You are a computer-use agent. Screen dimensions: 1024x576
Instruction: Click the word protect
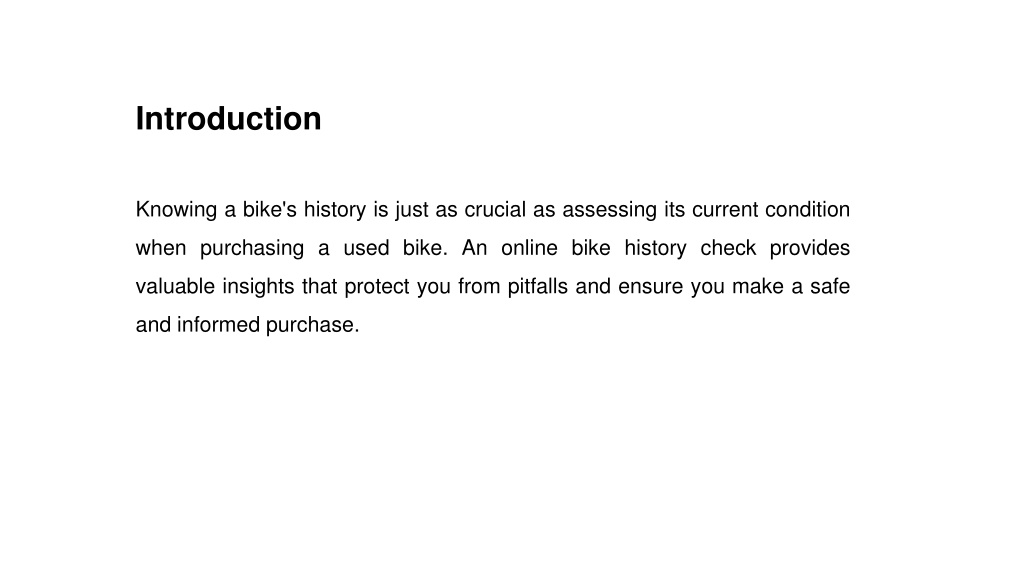coord(377,287)
